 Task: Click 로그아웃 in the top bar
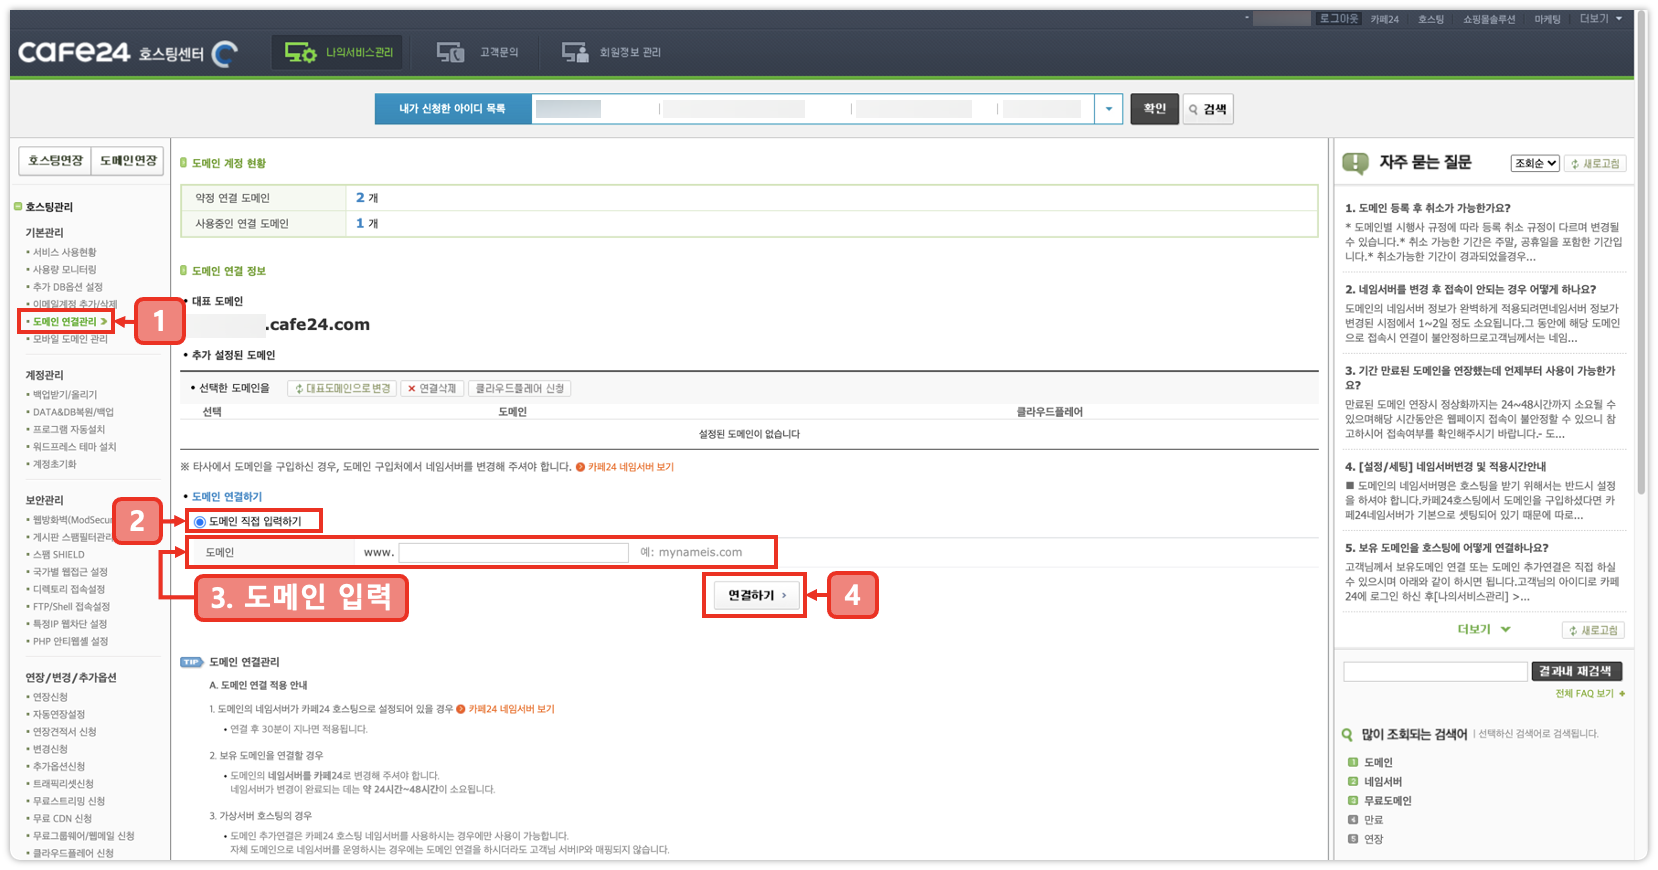pos(1338,19)
